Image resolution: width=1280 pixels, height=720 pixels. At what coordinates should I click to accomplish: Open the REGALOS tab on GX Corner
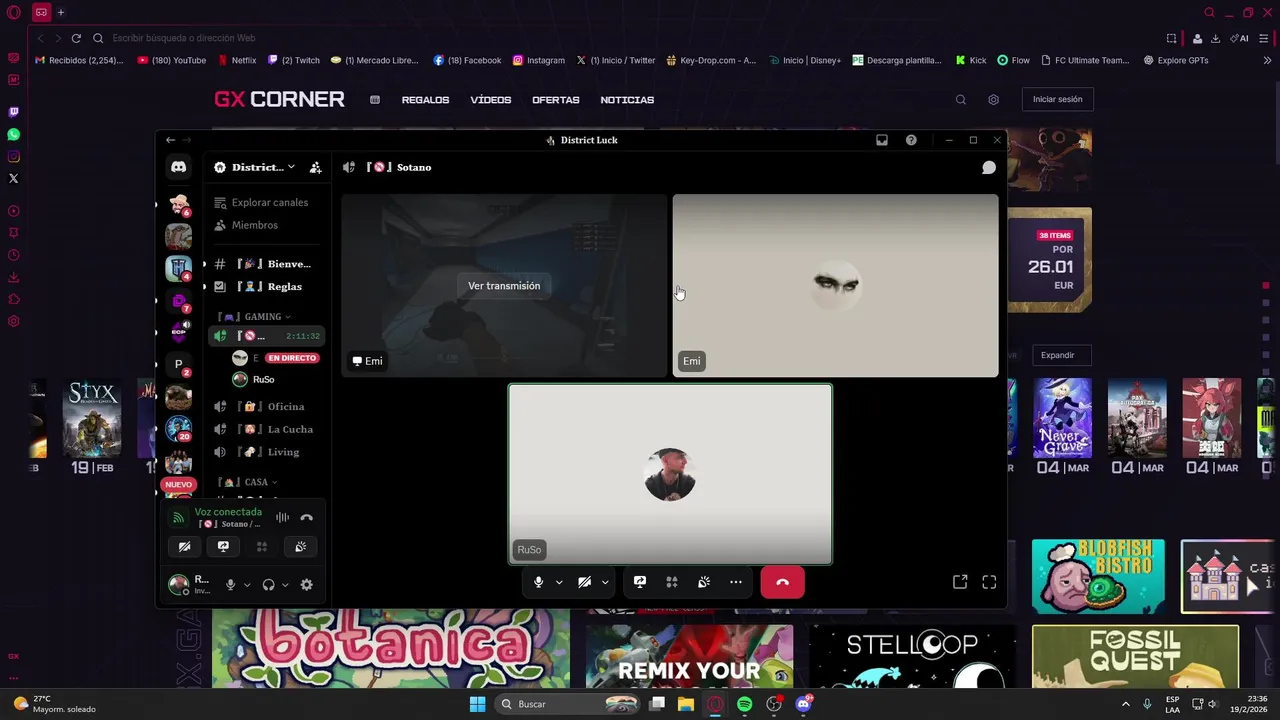(425, 100)
